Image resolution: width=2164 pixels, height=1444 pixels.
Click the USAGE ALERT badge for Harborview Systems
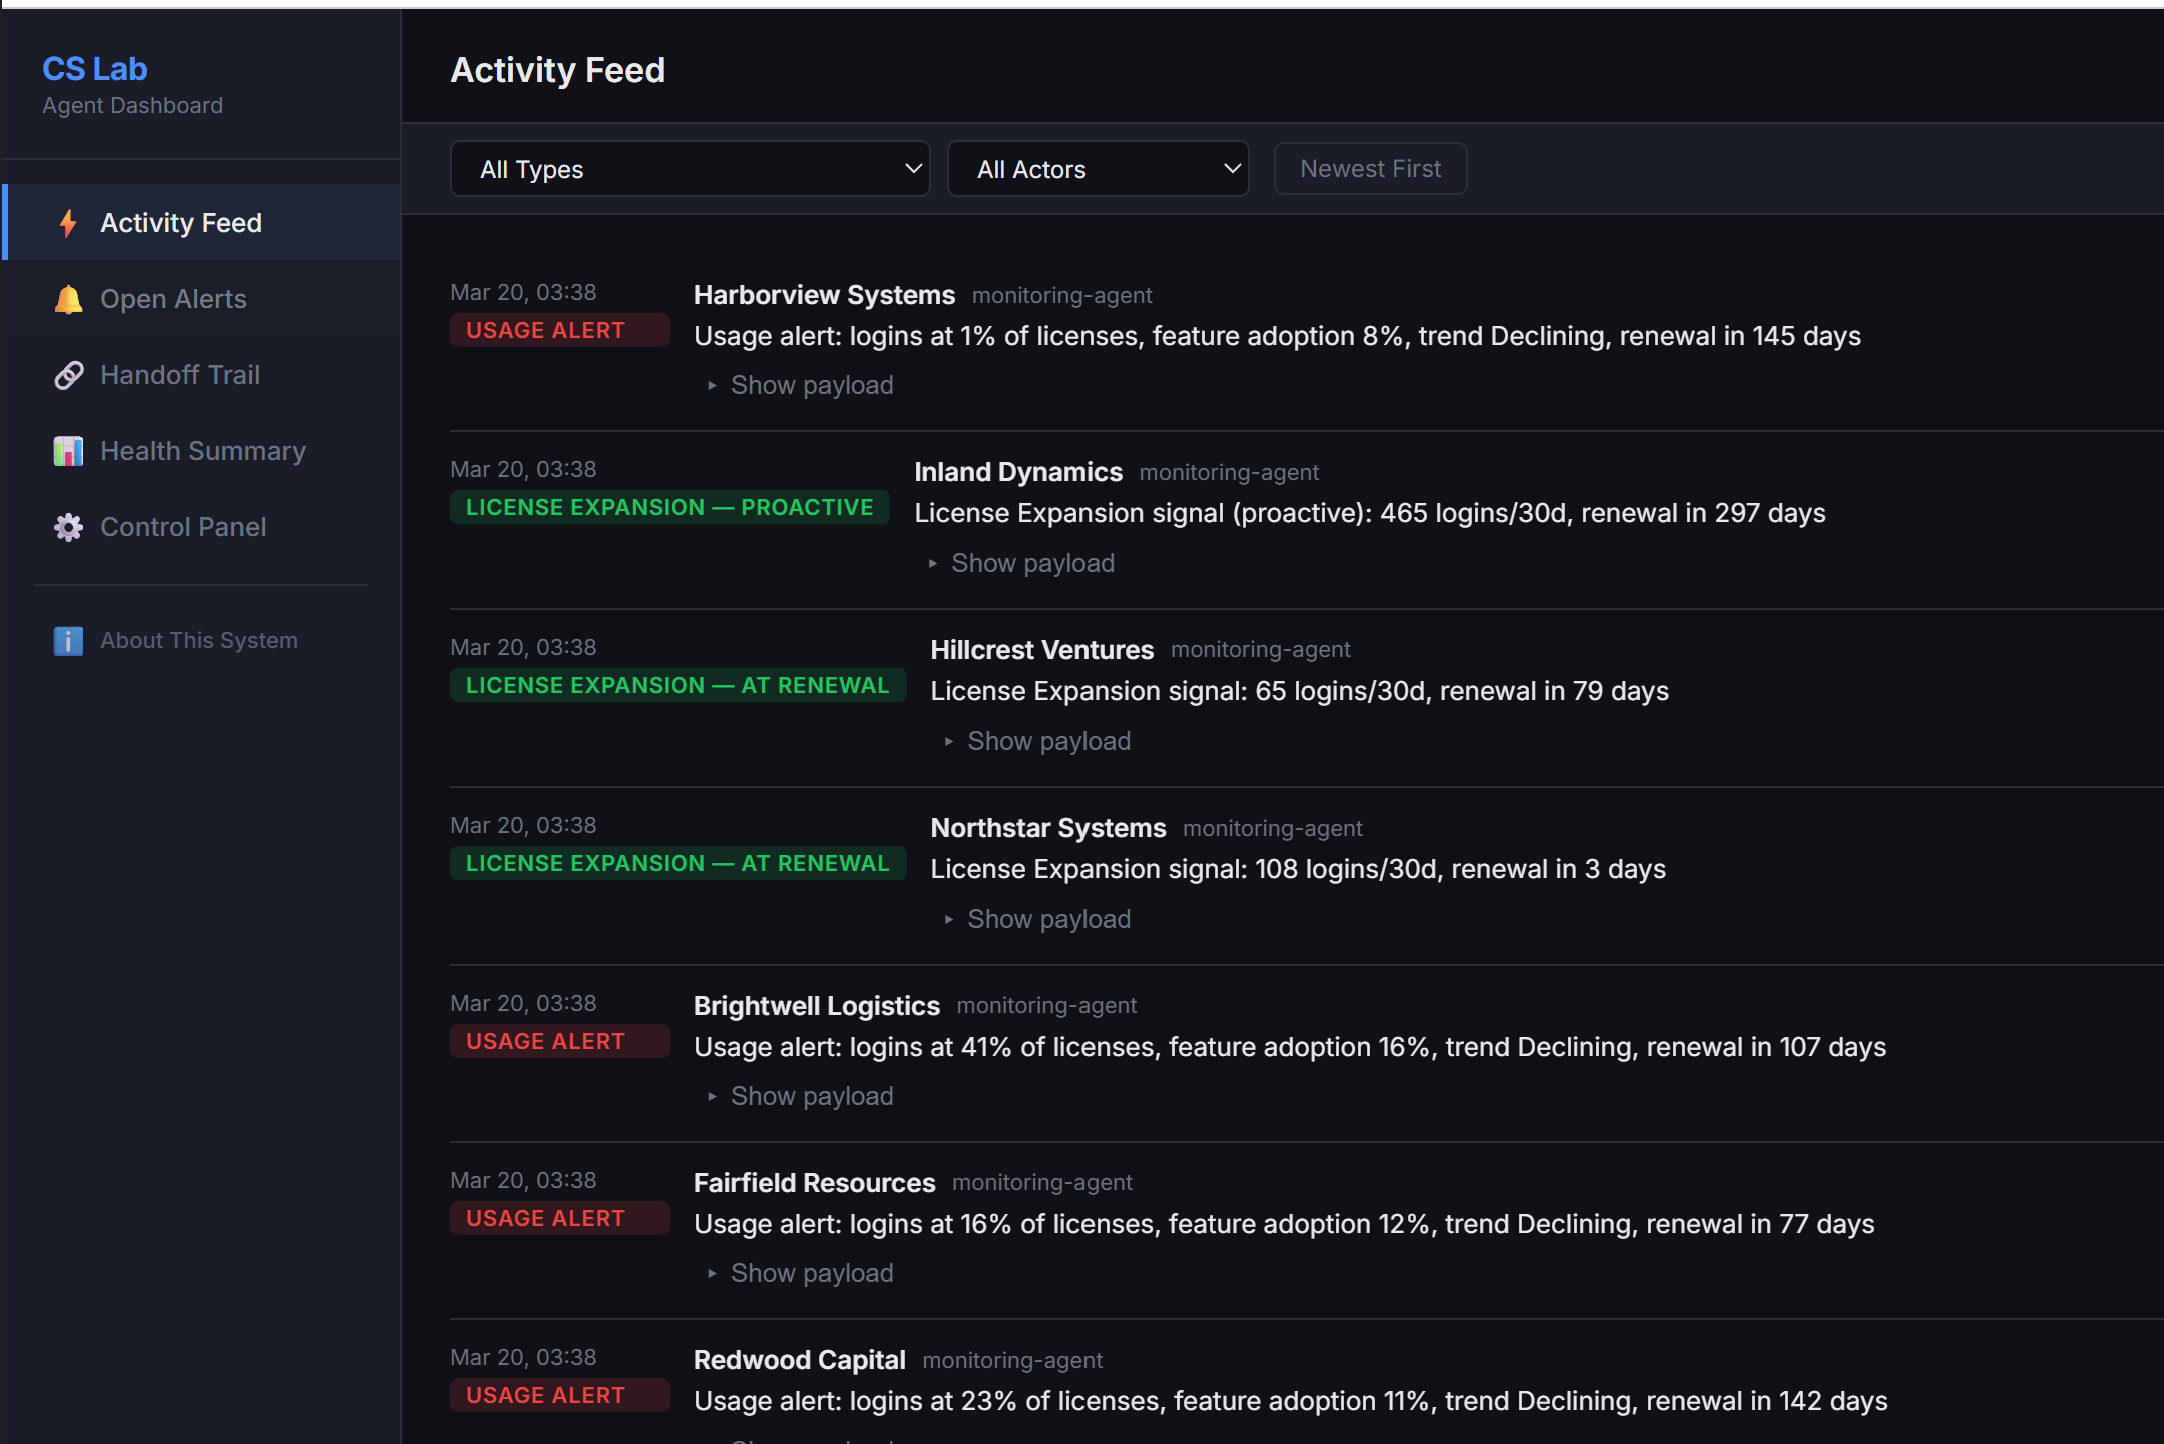[x=560, y=330]
